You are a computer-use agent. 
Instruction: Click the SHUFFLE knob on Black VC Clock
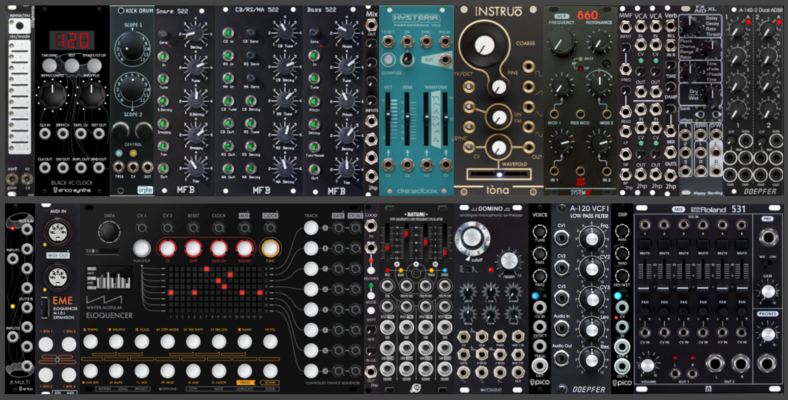91,95
